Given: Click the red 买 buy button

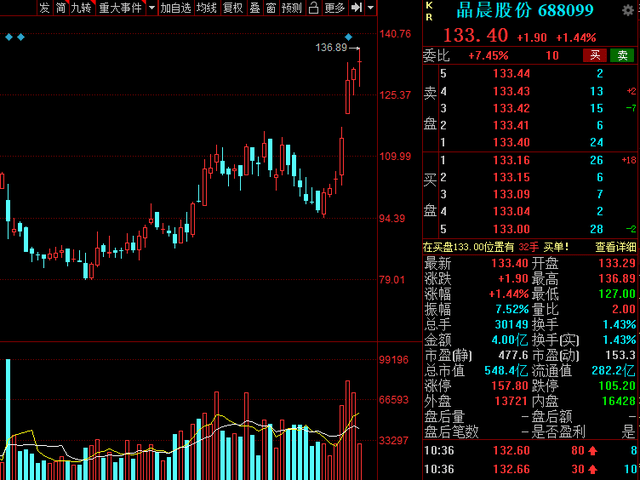Looking at the screenshot, I should click(595, 55).
